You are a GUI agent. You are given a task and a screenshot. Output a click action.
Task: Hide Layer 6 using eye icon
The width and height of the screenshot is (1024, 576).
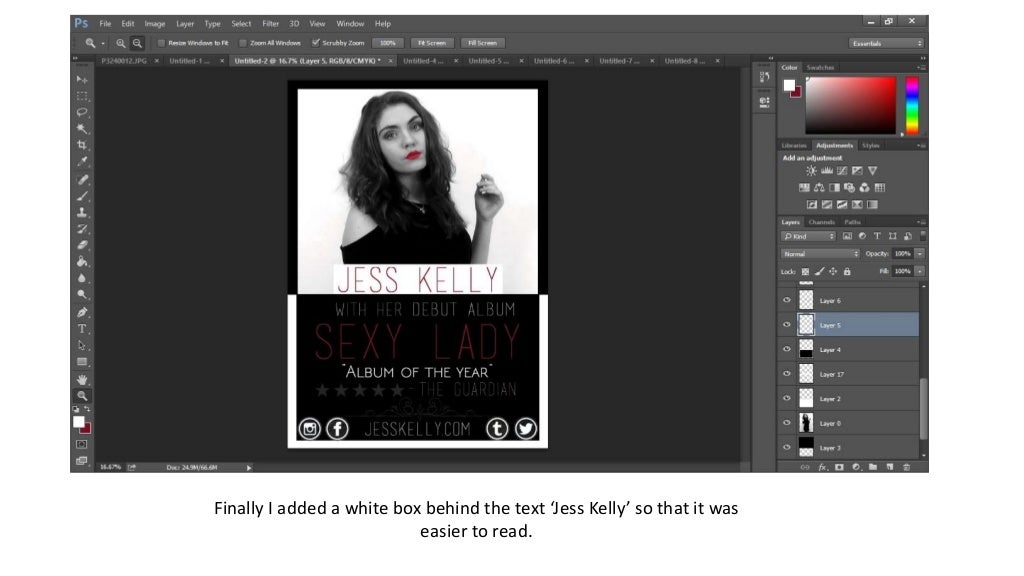tap(787, 300)
